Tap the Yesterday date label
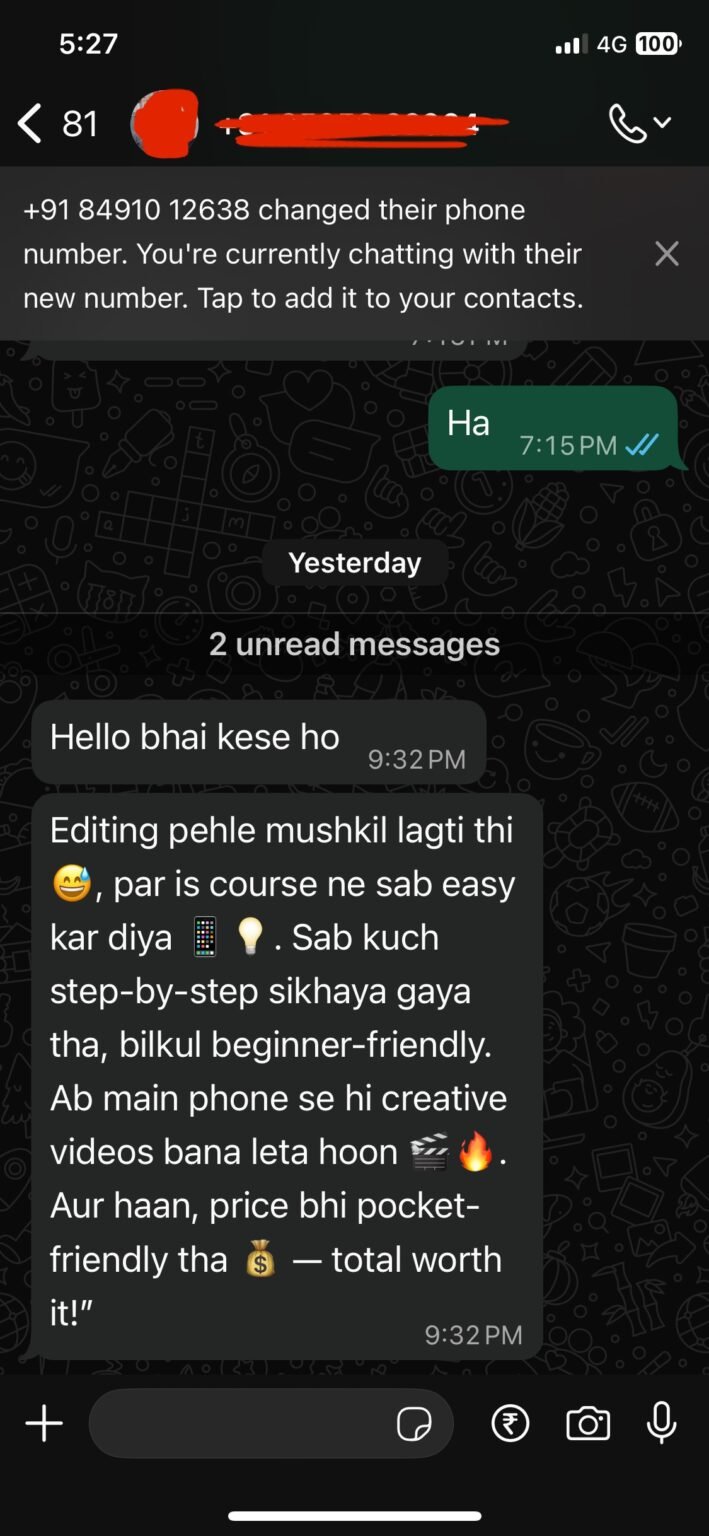Screen dimensions: 709x1536 [x=355, y=562]
